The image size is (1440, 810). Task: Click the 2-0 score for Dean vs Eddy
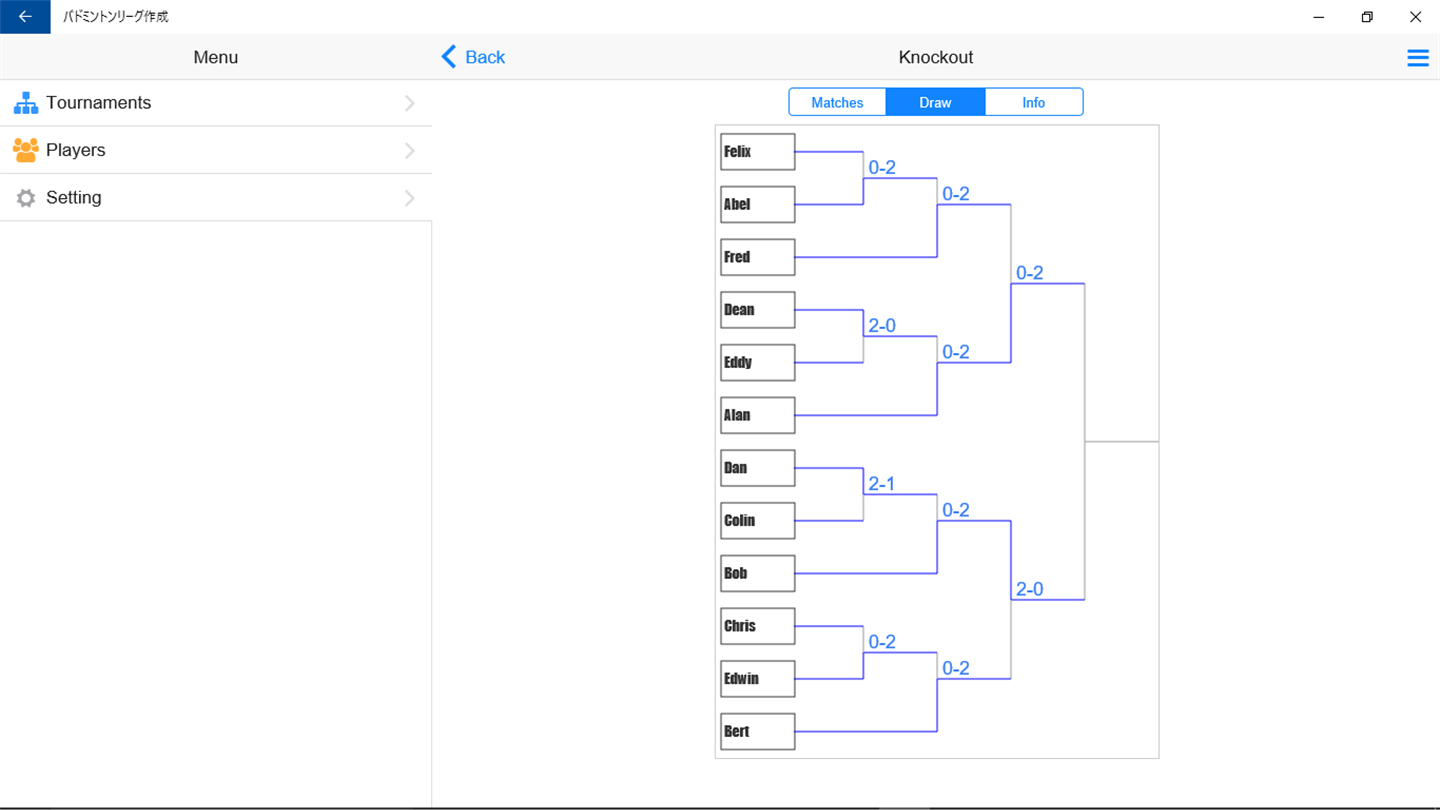click(x=881, y=326)
